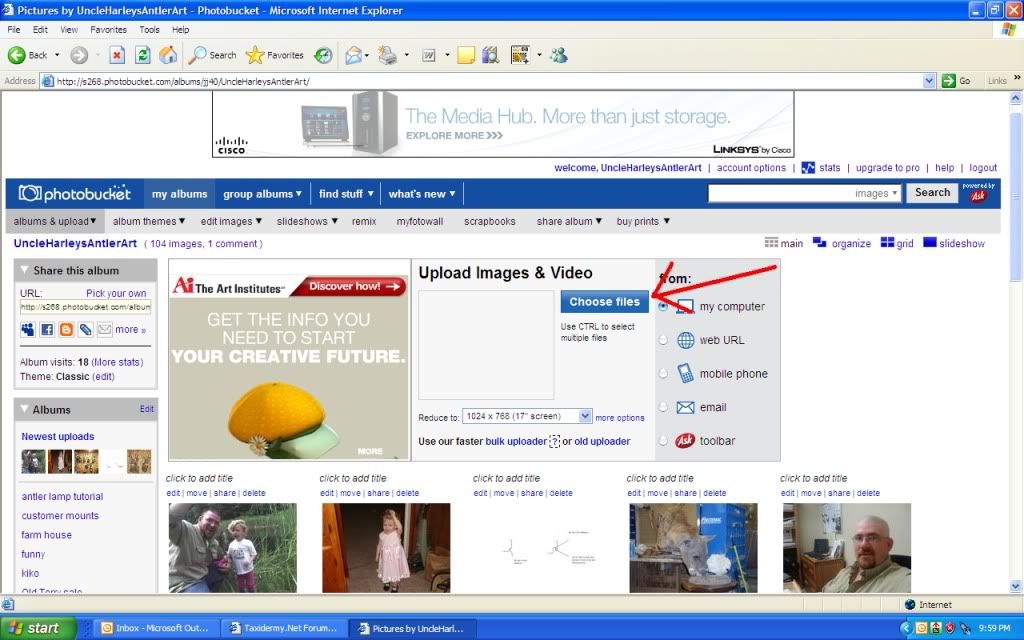The image size is (1024, 640).
Task: Open the Reduce to size dropdown
Action: [584, 416]
